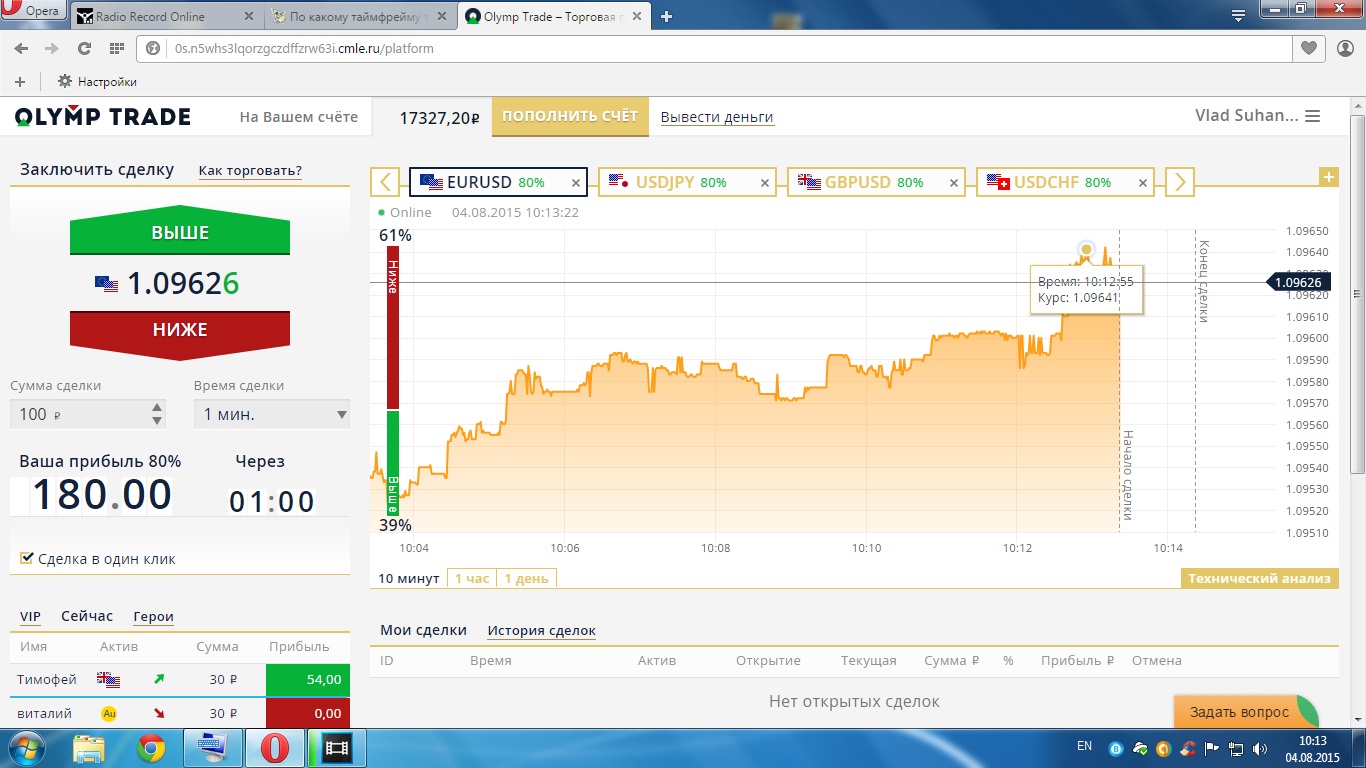Click the plus icon to add asset

click(1329, 177)
